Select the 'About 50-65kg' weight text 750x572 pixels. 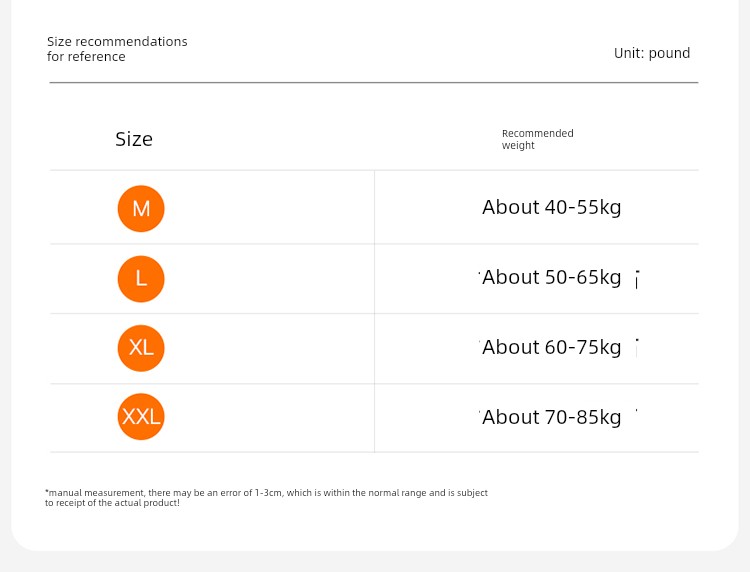coord(551,278)
